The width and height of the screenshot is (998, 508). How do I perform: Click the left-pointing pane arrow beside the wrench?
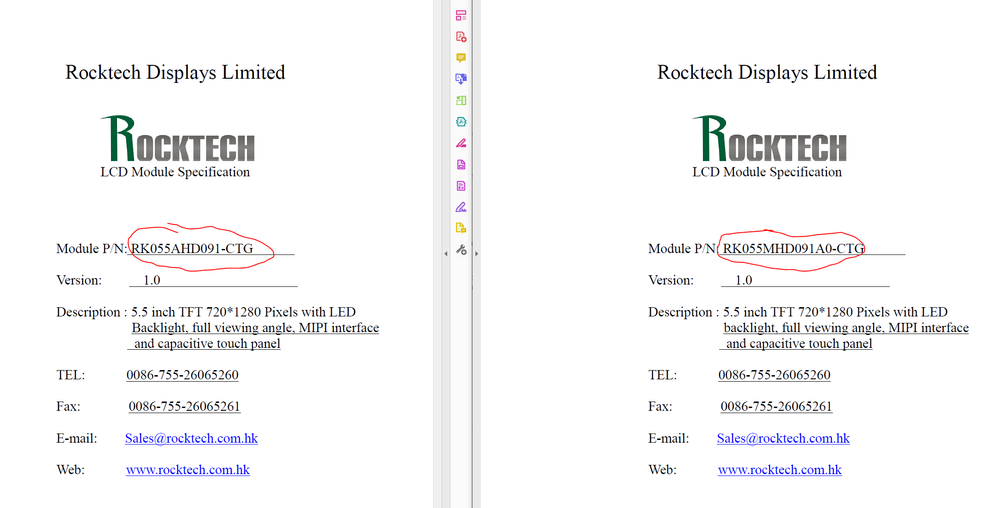point(446,253)
